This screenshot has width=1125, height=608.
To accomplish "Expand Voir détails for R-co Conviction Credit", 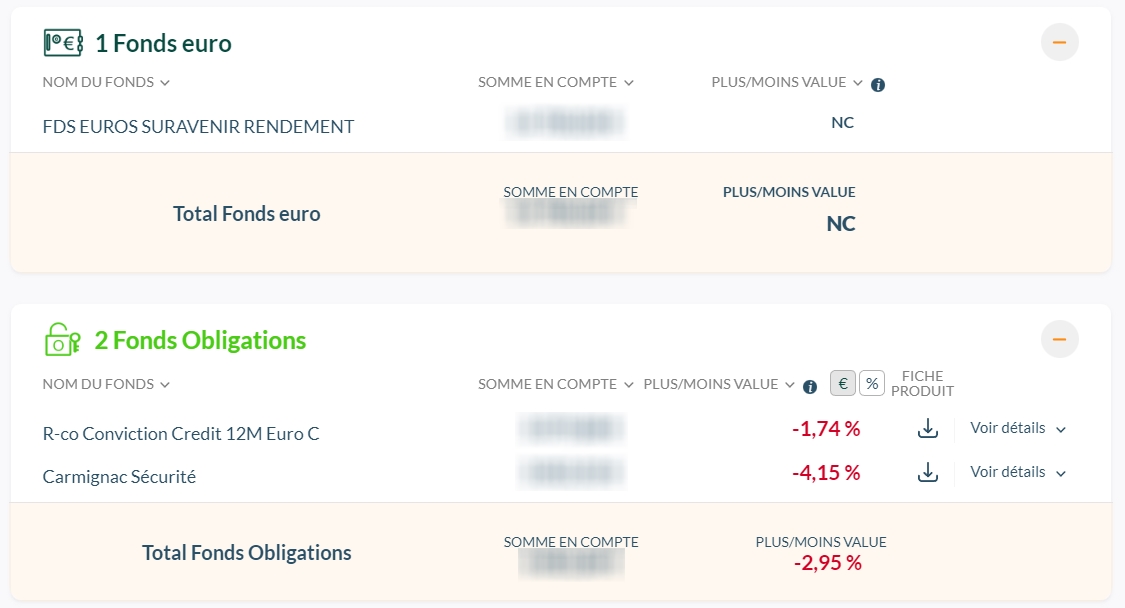I will pos(1018,429).
